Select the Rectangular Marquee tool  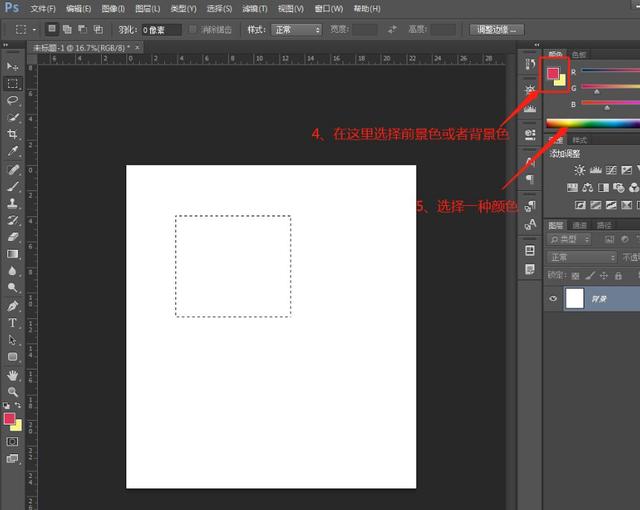coord(12,83)
